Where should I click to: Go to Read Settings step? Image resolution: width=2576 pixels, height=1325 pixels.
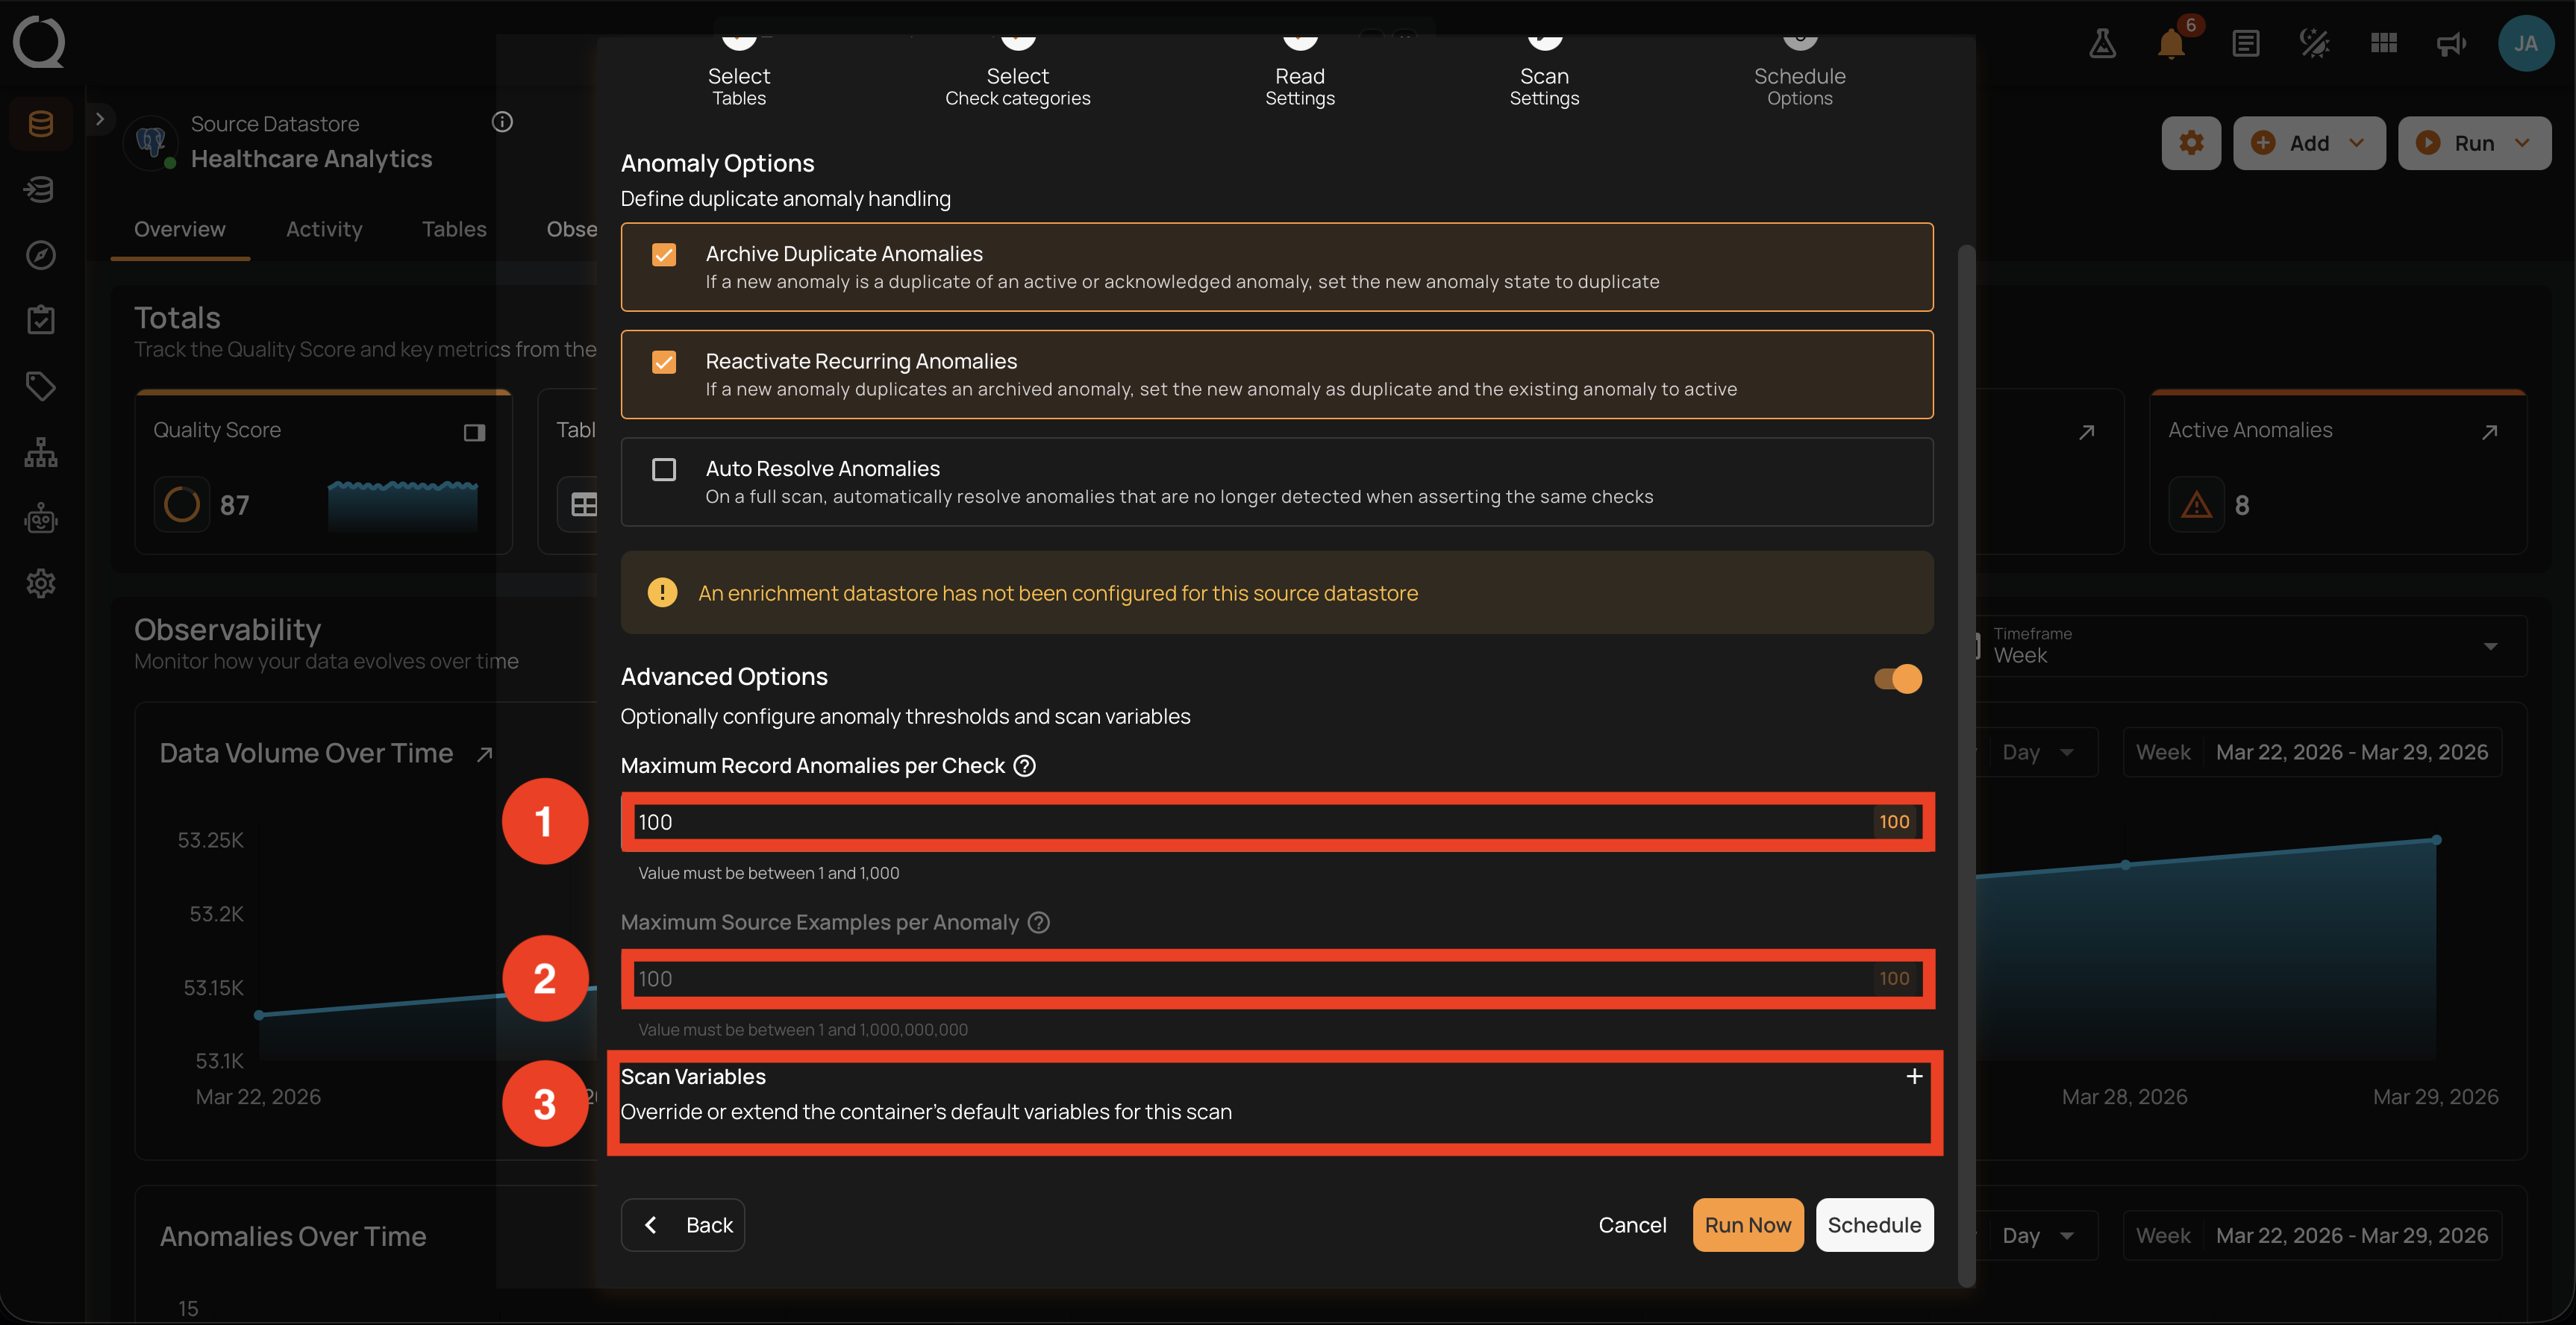click(1300, 72)
